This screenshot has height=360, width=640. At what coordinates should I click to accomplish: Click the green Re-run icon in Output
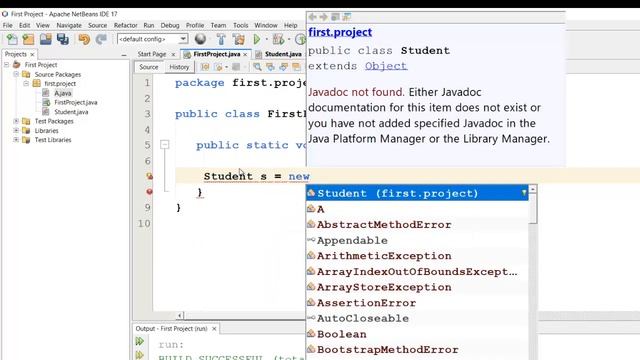tap(140, 341)
